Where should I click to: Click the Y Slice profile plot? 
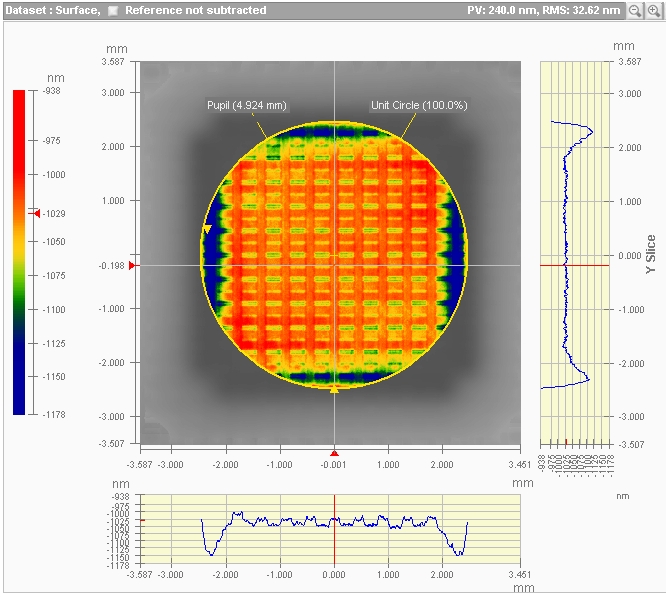(575, 253)
